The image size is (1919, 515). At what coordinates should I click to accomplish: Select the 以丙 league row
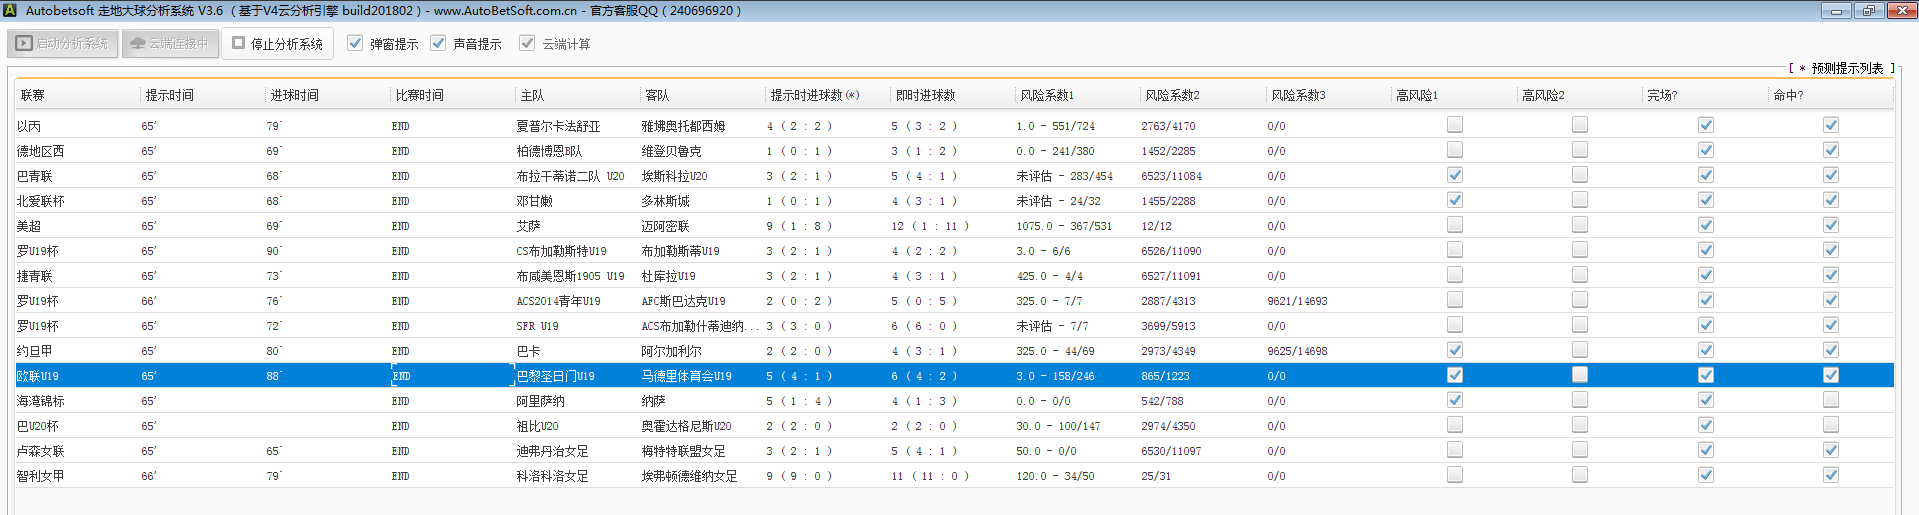(x=29, y=126)
